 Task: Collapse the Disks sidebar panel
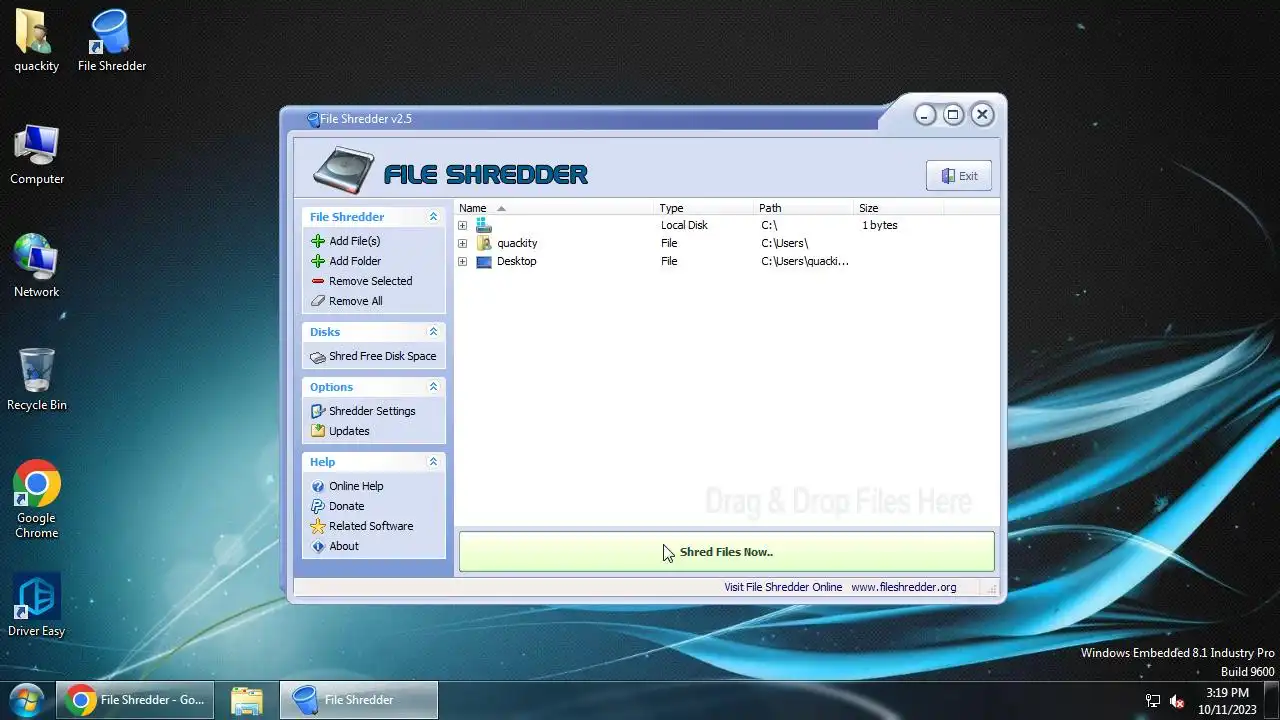coord(433,332)
